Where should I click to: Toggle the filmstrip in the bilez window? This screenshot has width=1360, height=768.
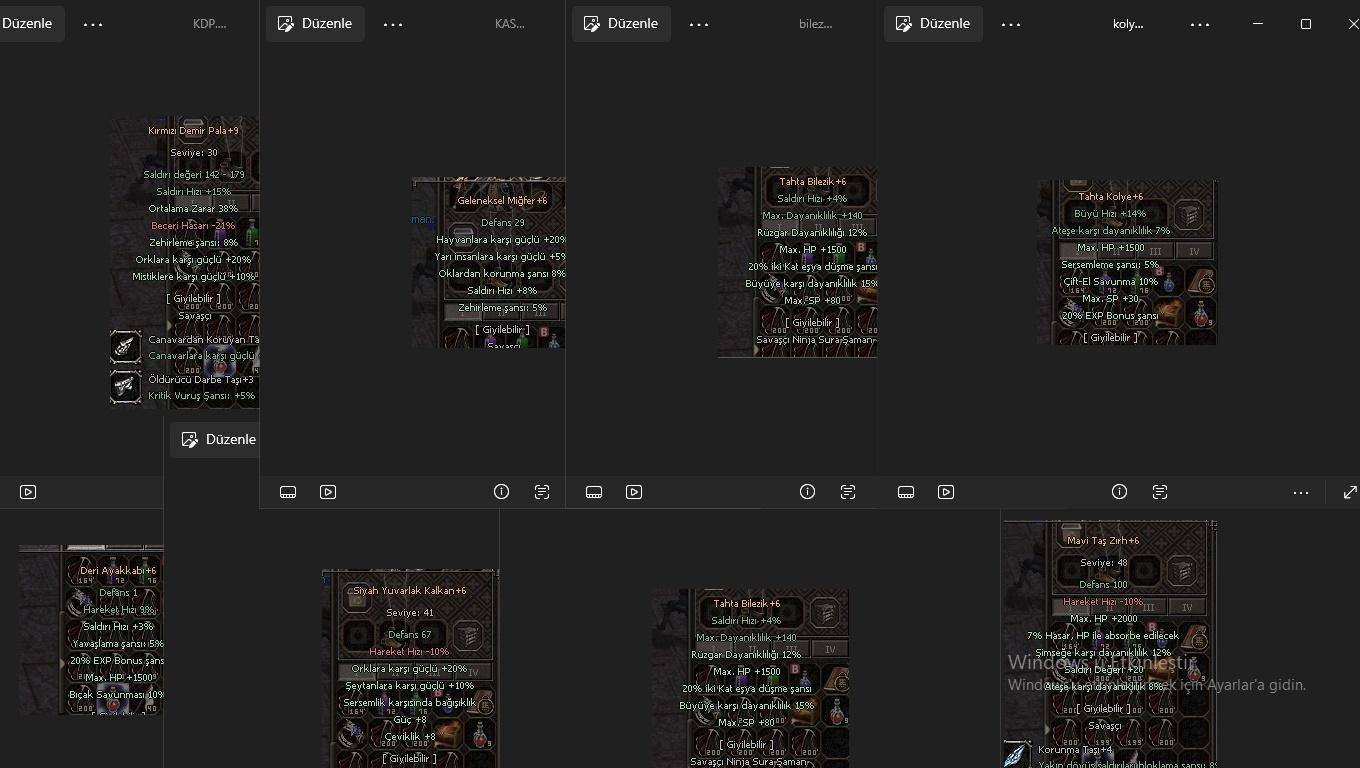(x=594, y=492)
